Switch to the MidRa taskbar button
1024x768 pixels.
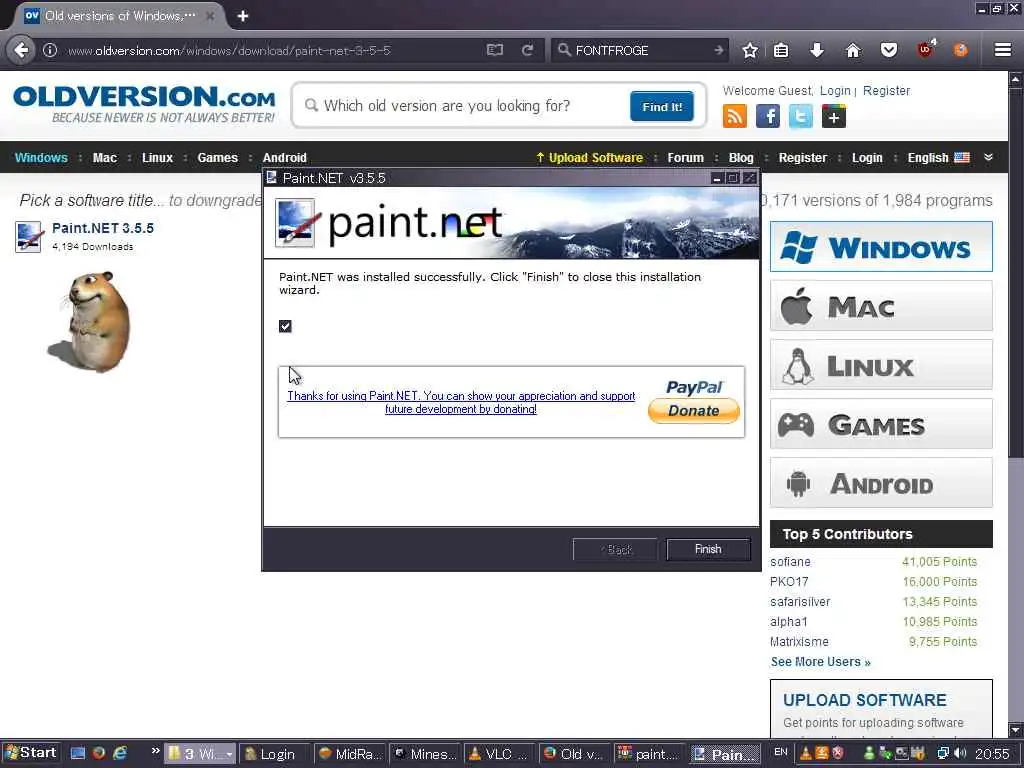point(350,754)
